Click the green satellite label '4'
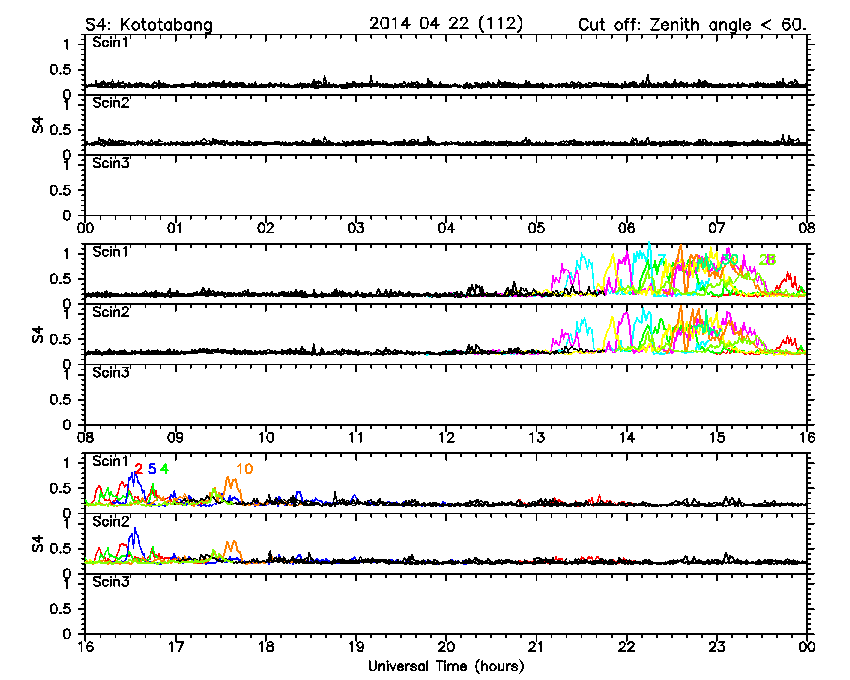Image resolution: width=850 pixels, height=680 pixels. click(x=164, y=469)
